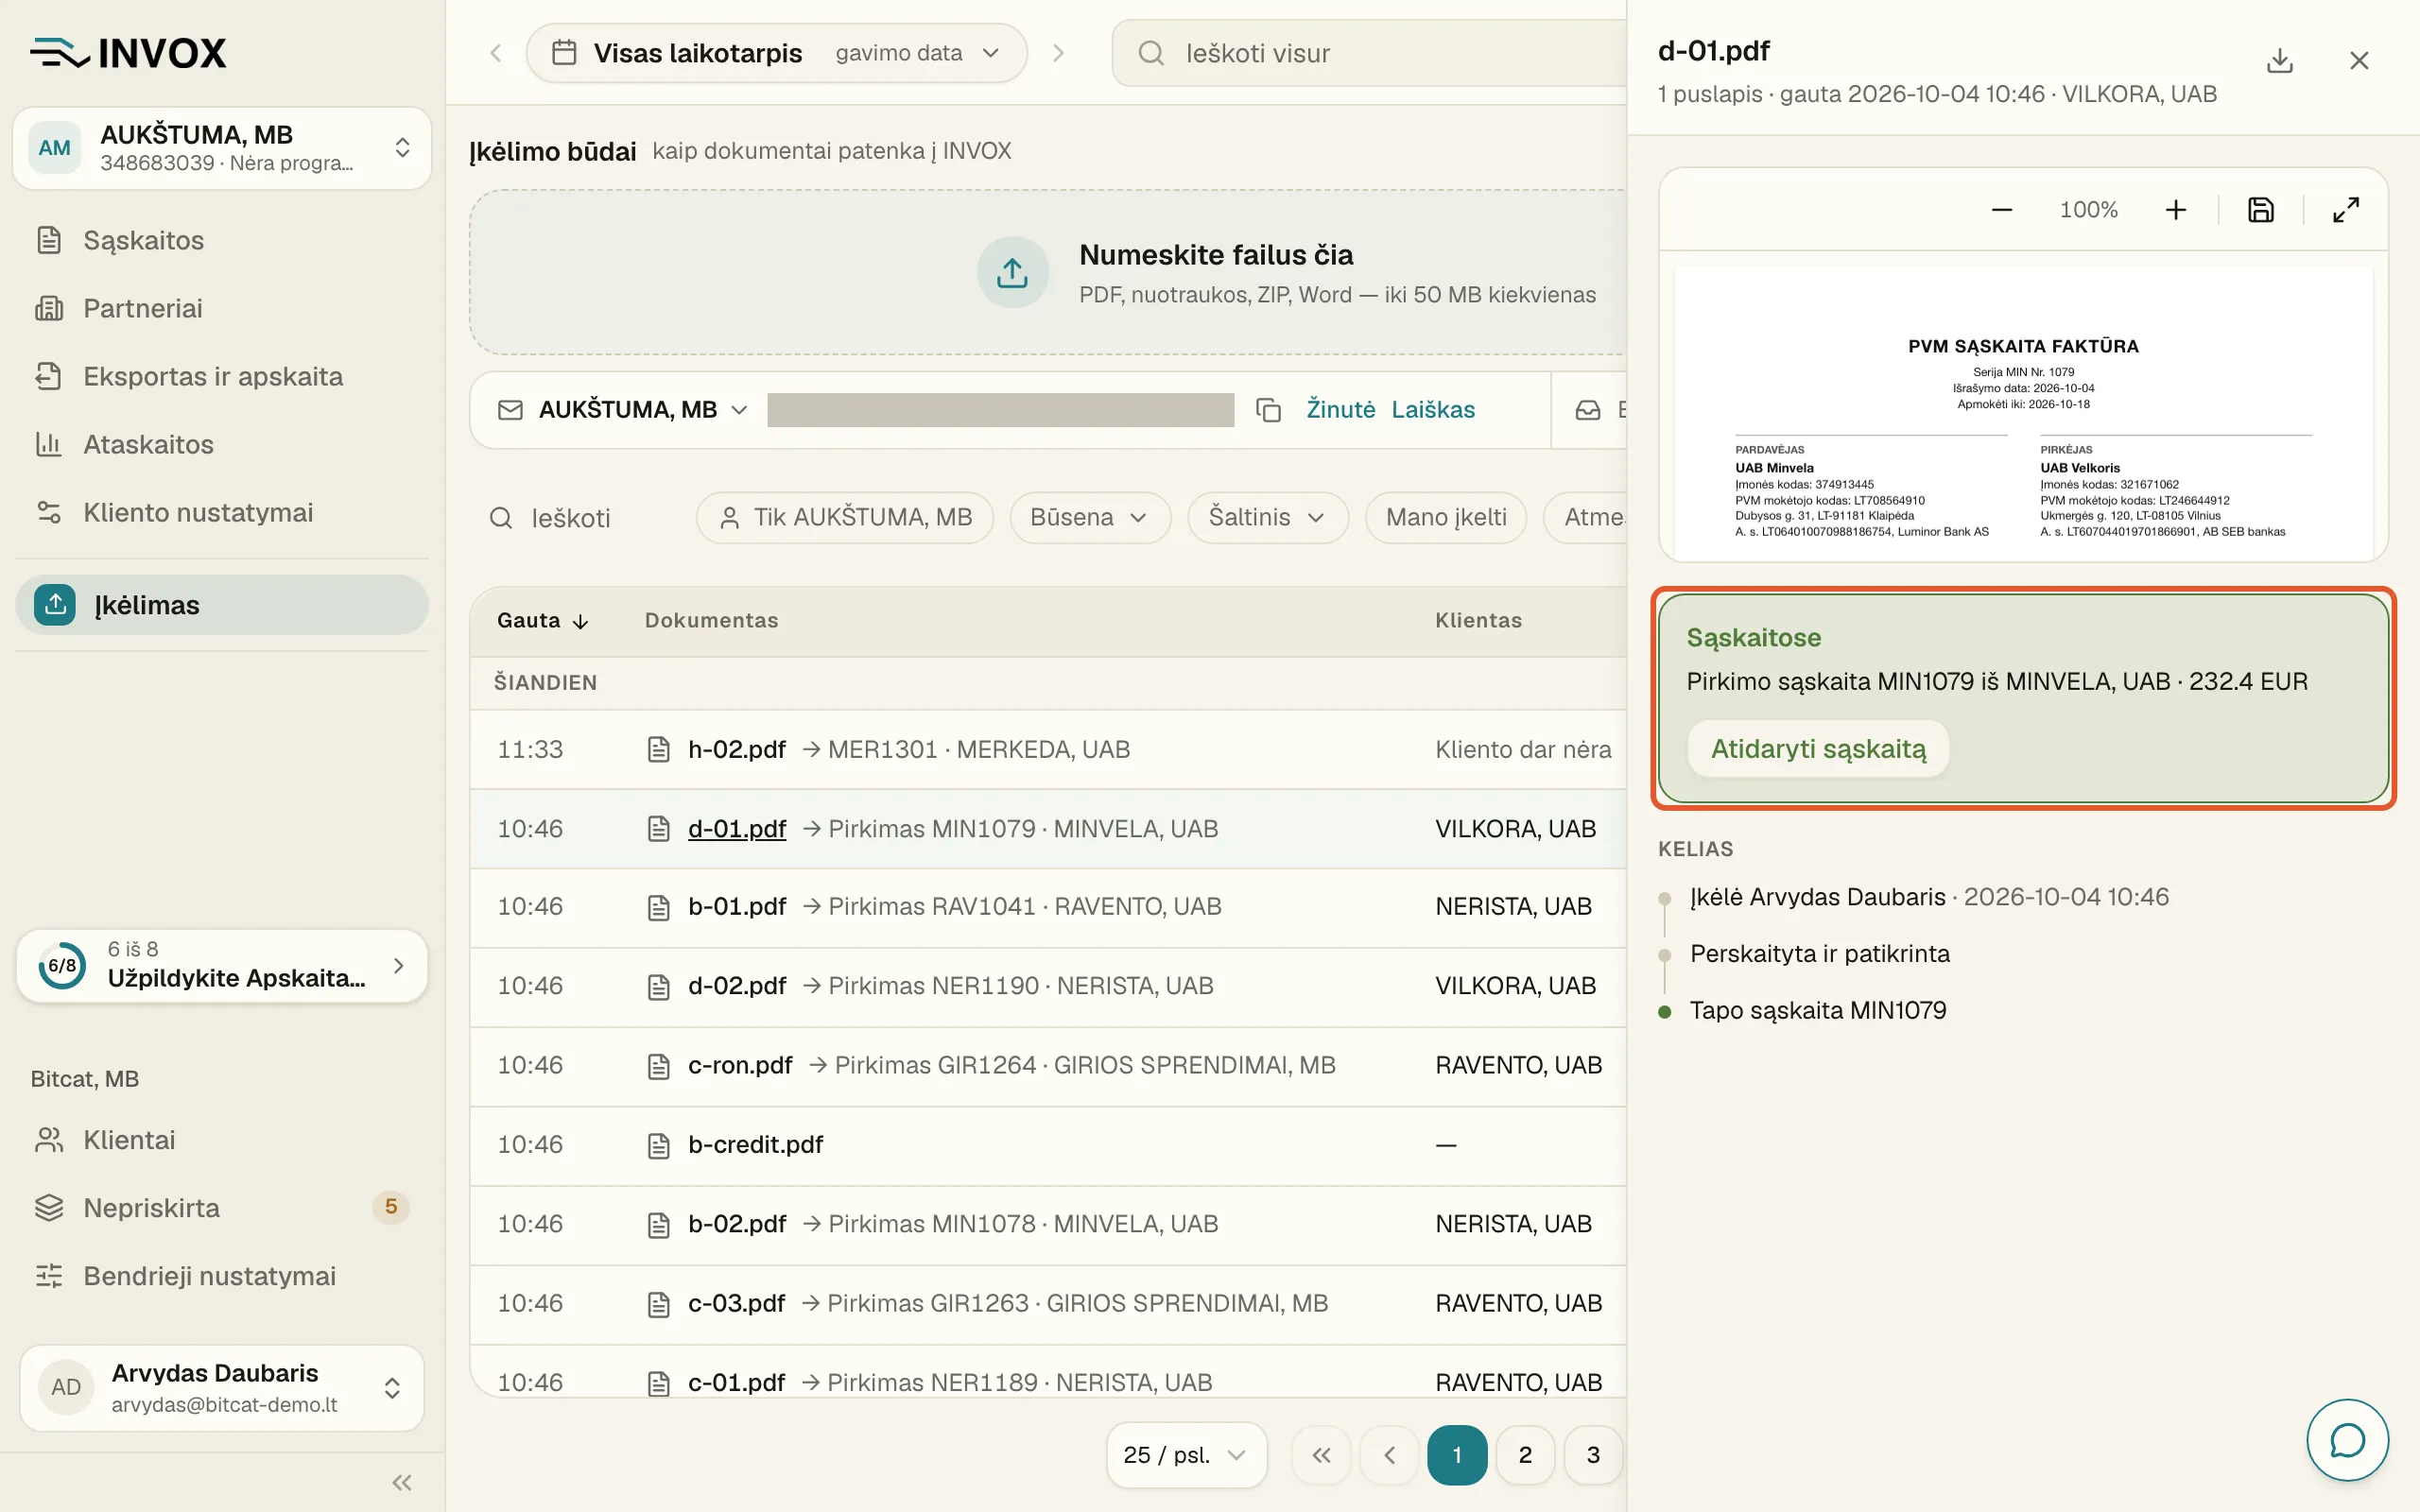Expand the Šaltinis filter dropdown
The image size is (2420, 1512).
coord(1268,517)
